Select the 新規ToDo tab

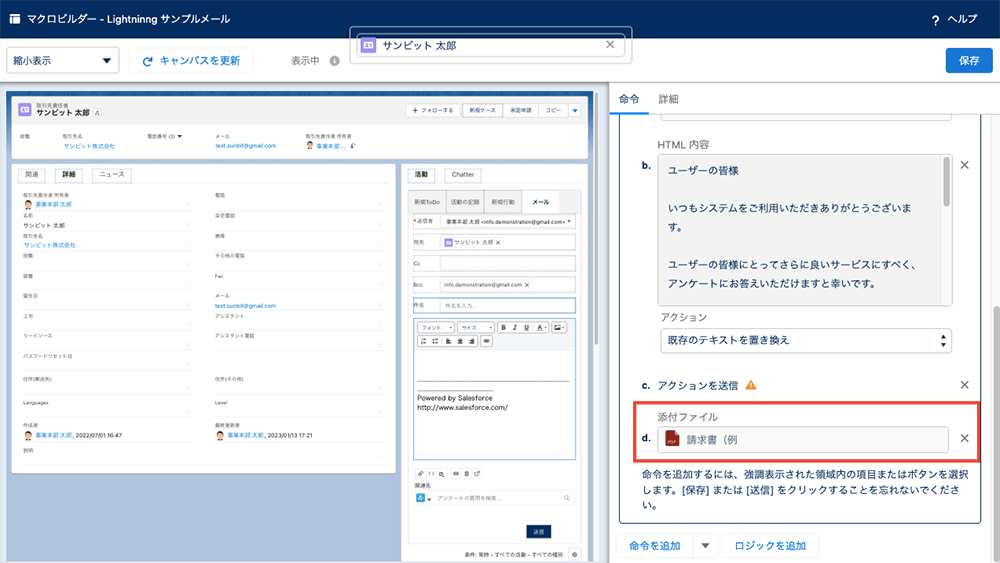click(x=427, y=202)
